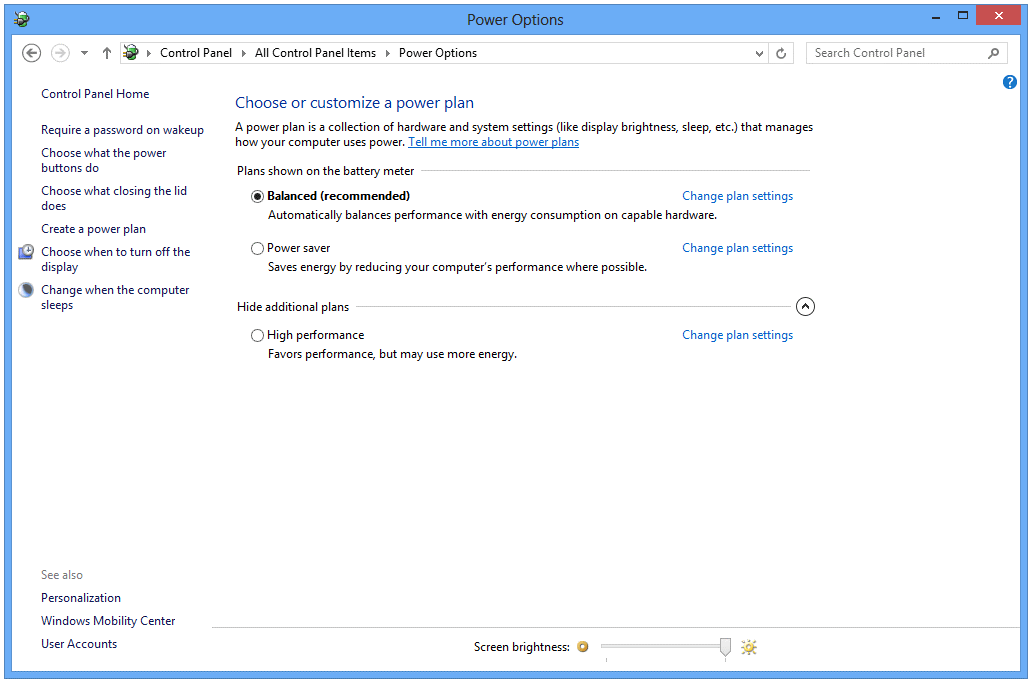The width and height of the screenshot is (1032, 683).
Task: Select the Balanced power plan
Action: point(257,196)
